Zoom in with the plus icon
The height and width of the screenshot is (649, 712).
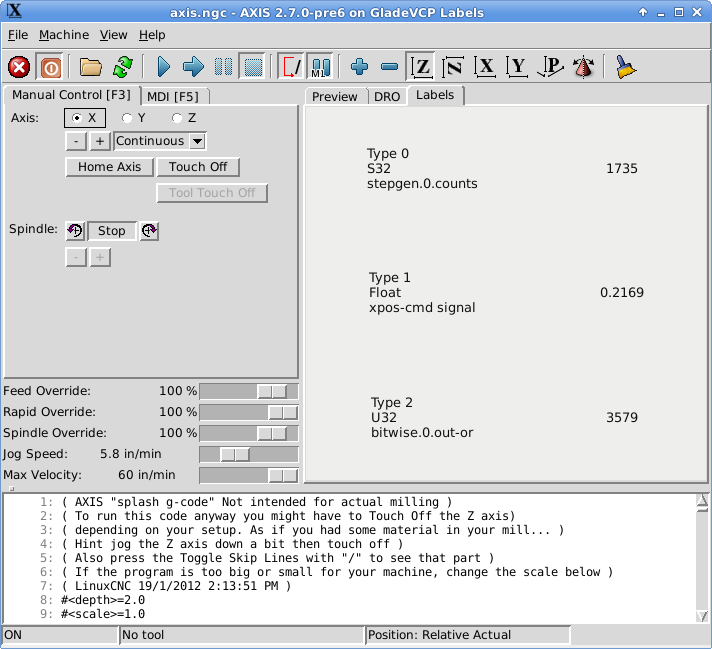[359, 67]
